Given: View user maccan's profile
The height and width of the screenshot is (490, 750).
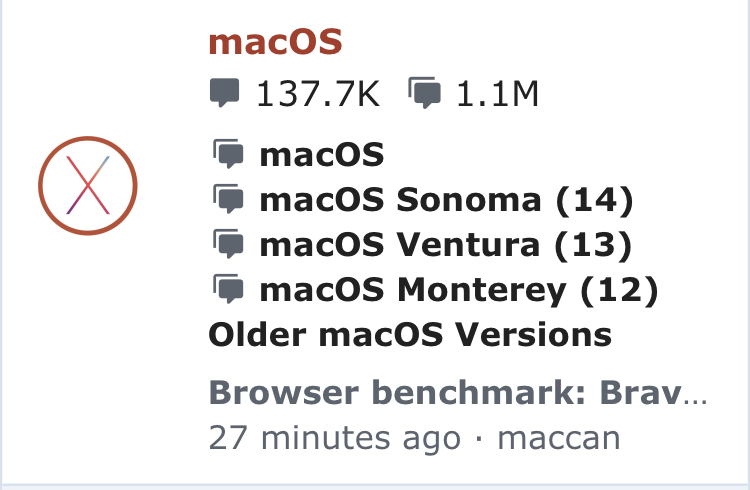Looking at the screenshot, I should (559, 438).
